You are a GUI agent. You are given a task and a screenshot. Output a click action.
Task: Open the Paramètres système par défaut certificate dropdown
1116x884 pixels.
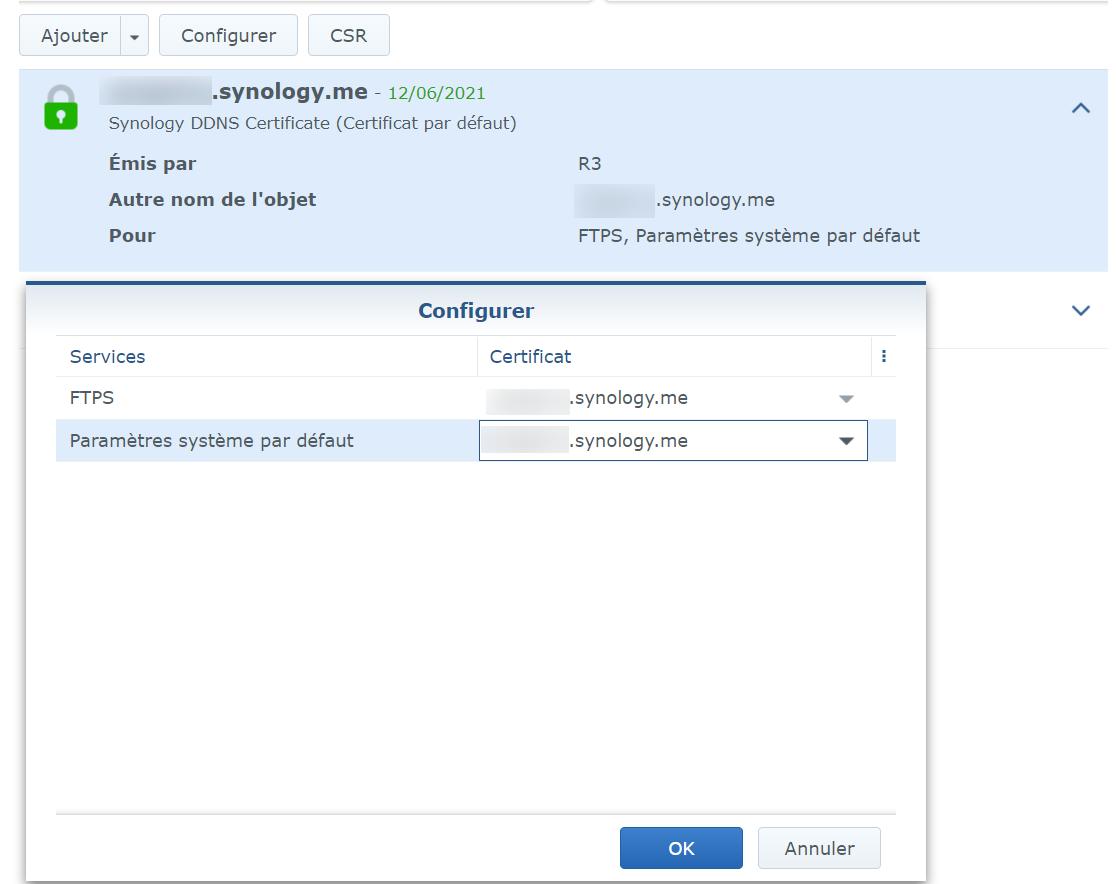pyautogui.click(x=846, y=441)
